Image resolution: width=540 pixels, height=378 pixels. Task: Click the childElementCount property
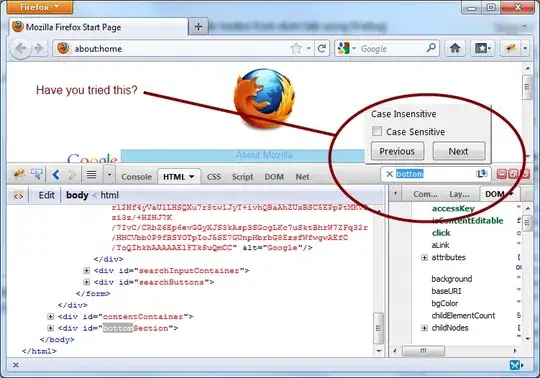point(464,316)
